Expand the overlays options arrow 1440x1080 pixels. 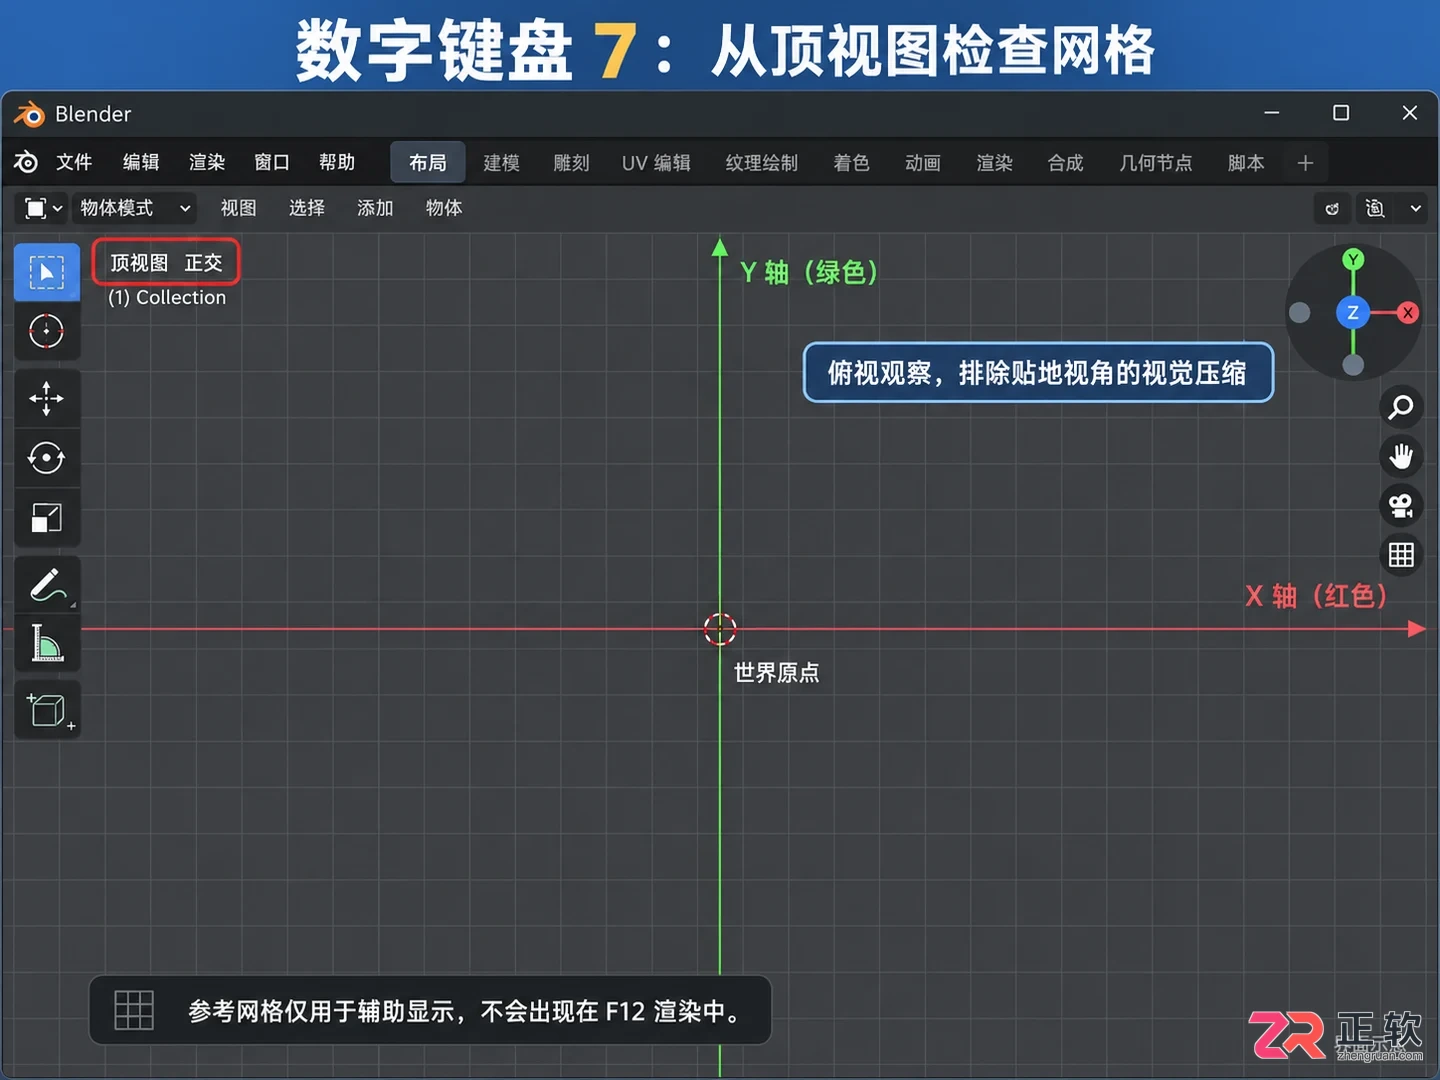coord(1415,208)
